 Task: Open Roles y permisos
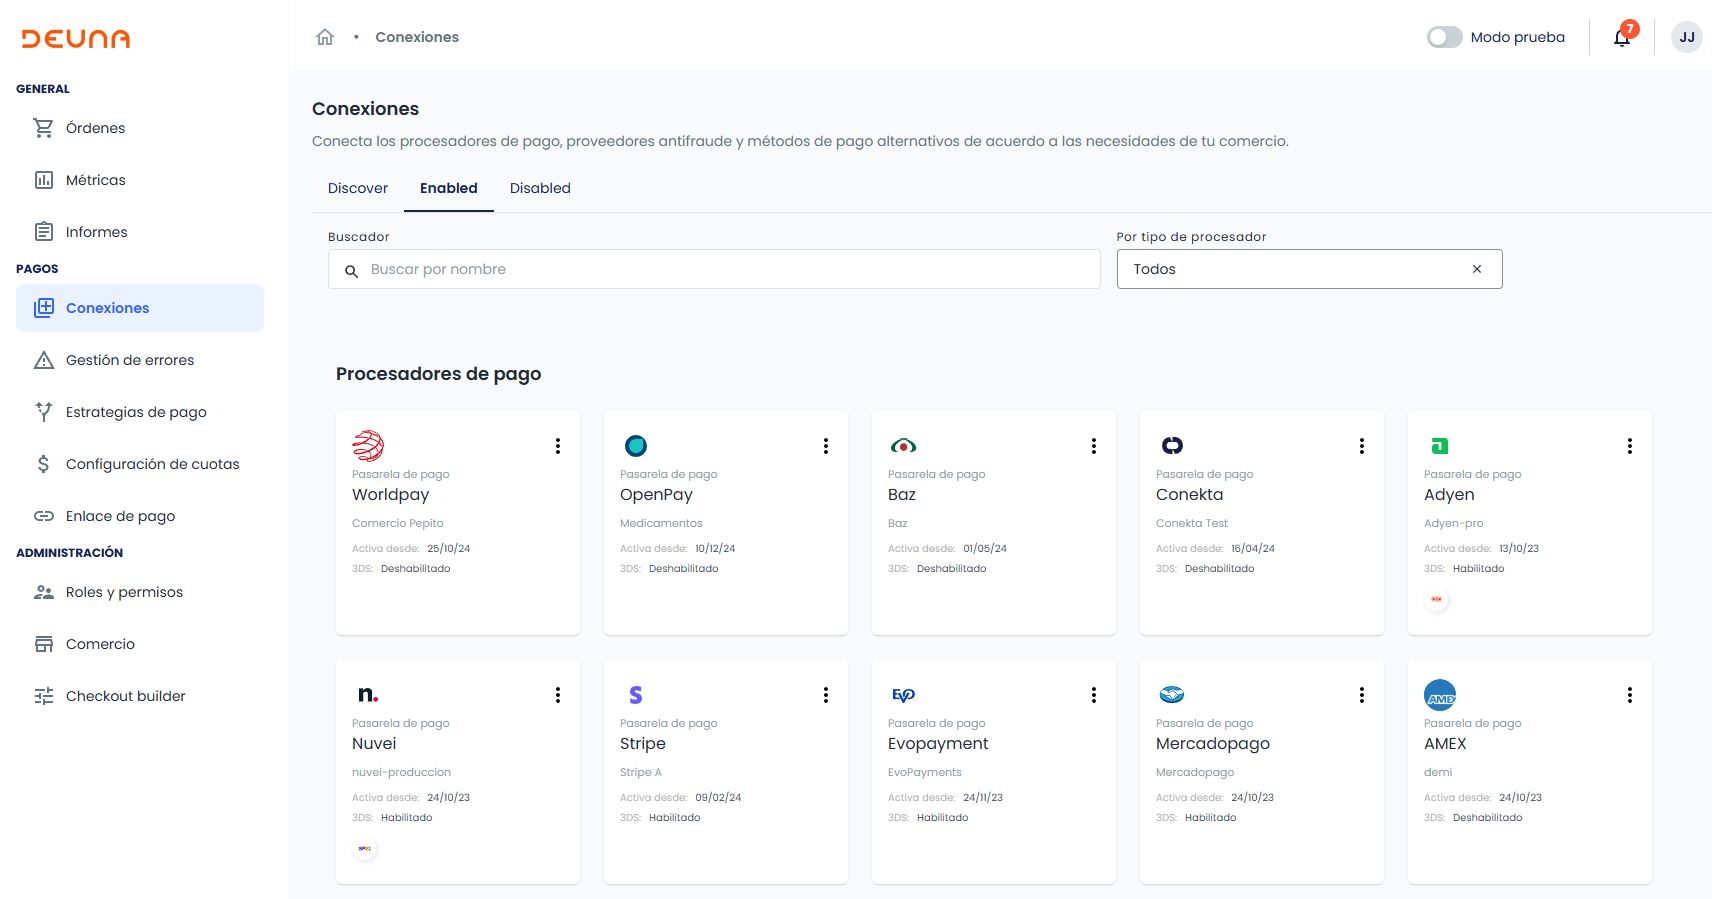pos(140,592)
